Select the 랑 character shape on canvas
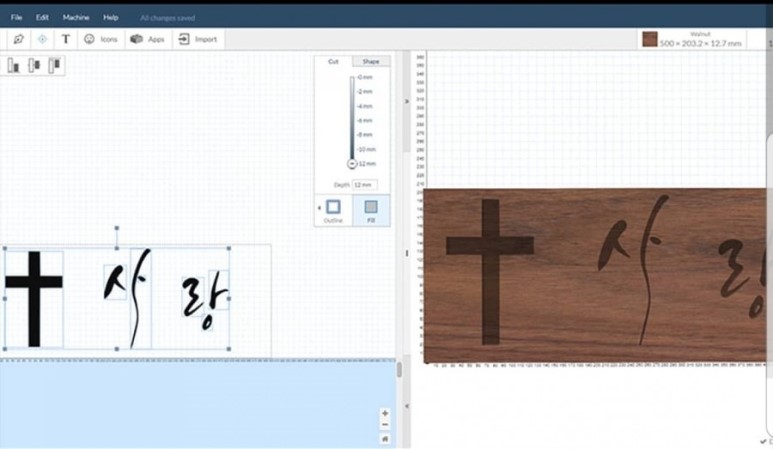The height and width of the screenshot is (449, 773). (x=206, y=299)
